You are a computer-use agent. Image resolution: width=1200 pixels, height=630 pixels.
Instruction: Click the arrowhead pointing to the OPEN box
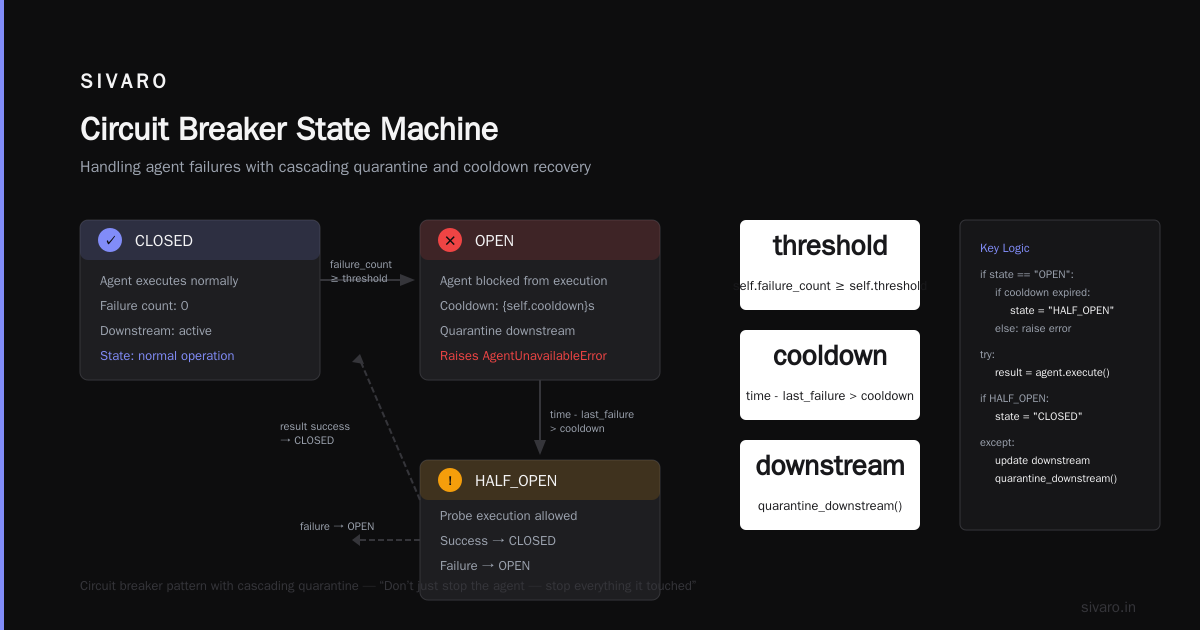click(407, 280)
